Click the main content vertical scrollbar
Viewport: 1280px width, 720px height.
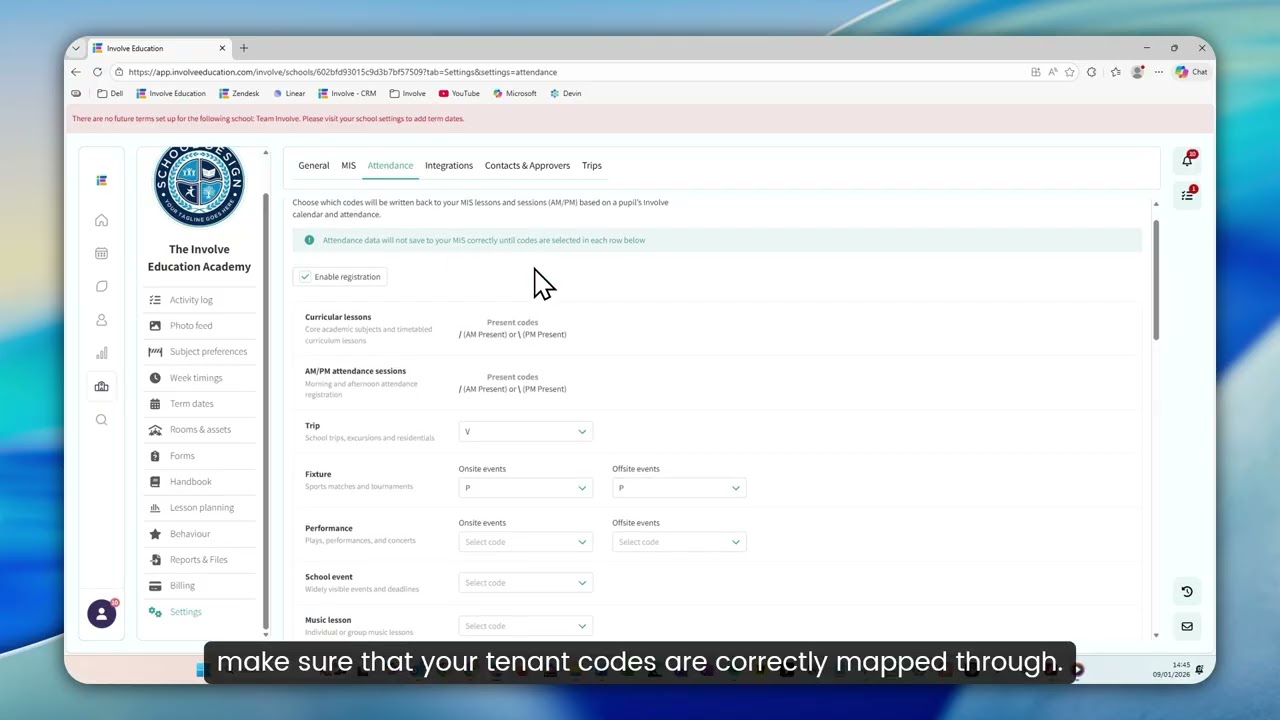[x=1156, y=280]
